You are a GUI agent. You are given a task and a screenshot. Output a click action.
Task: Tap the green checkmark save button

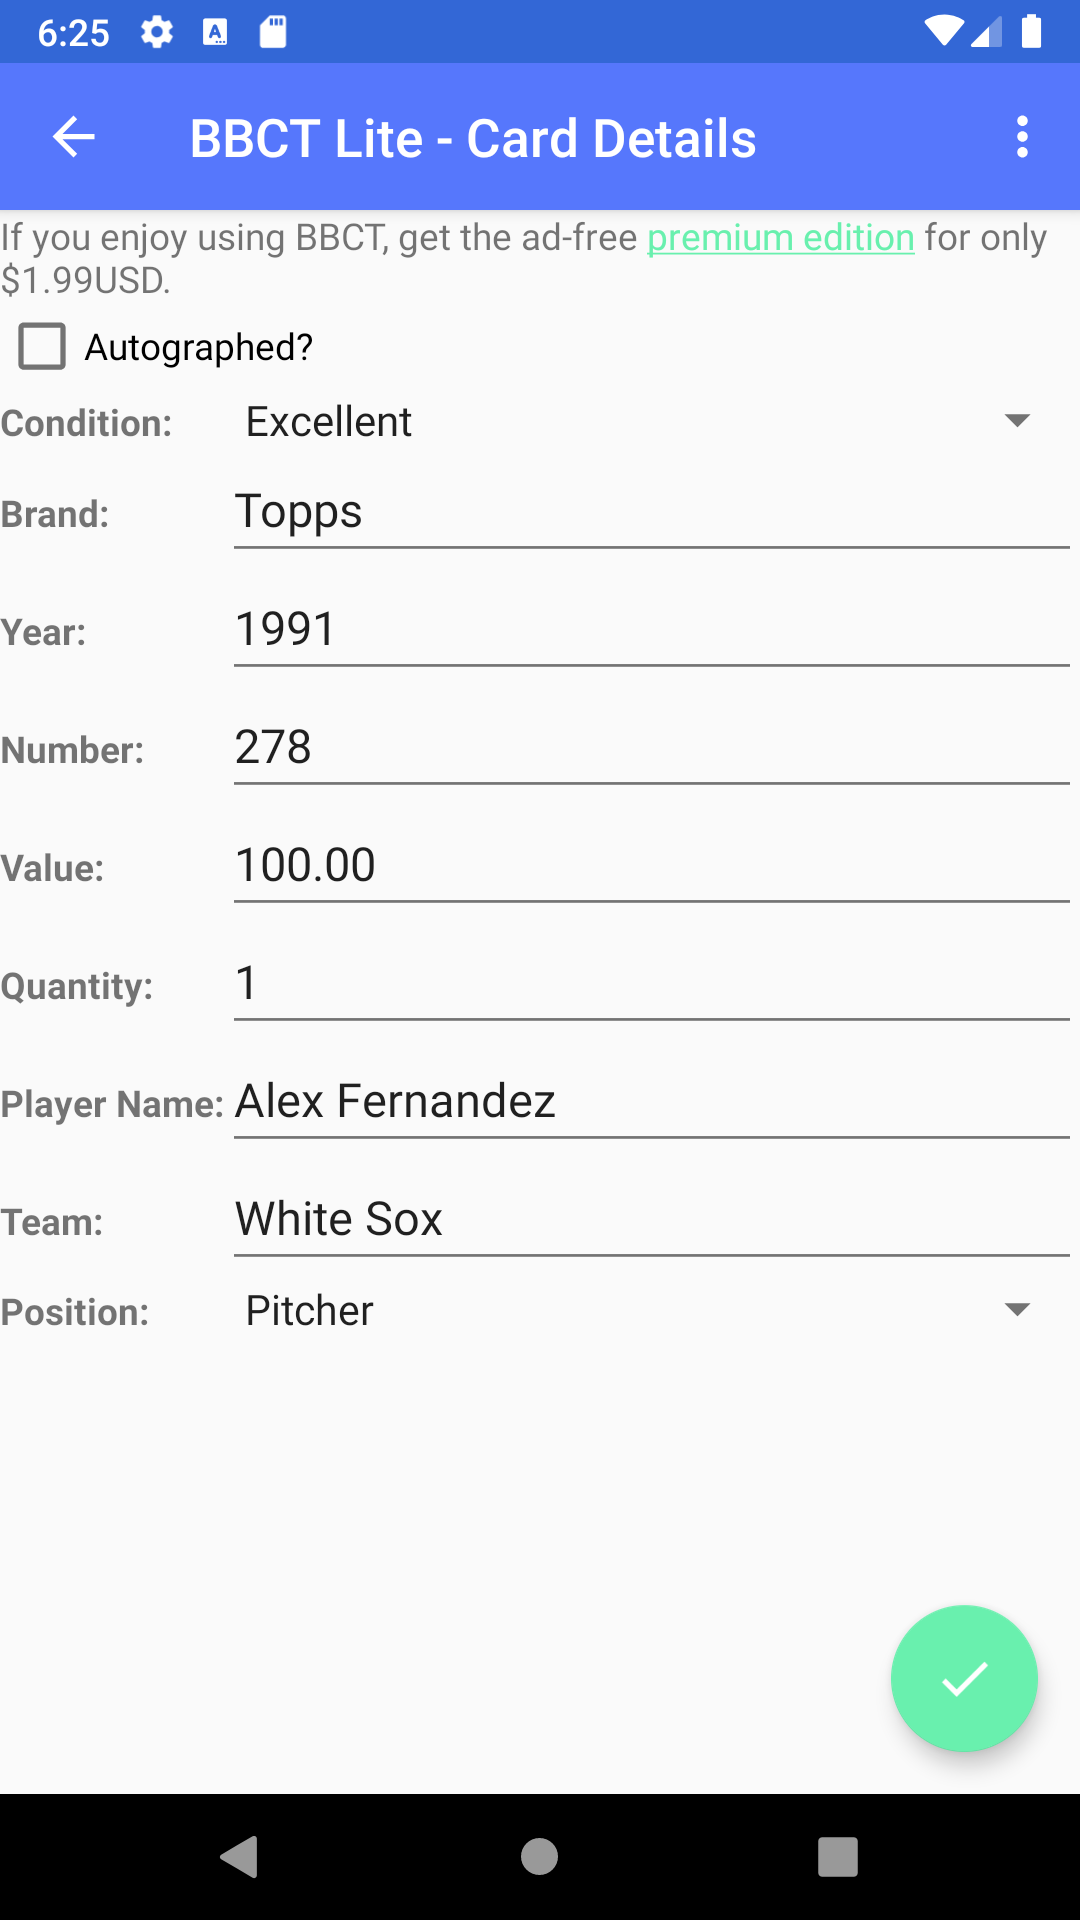point(963,1679)
